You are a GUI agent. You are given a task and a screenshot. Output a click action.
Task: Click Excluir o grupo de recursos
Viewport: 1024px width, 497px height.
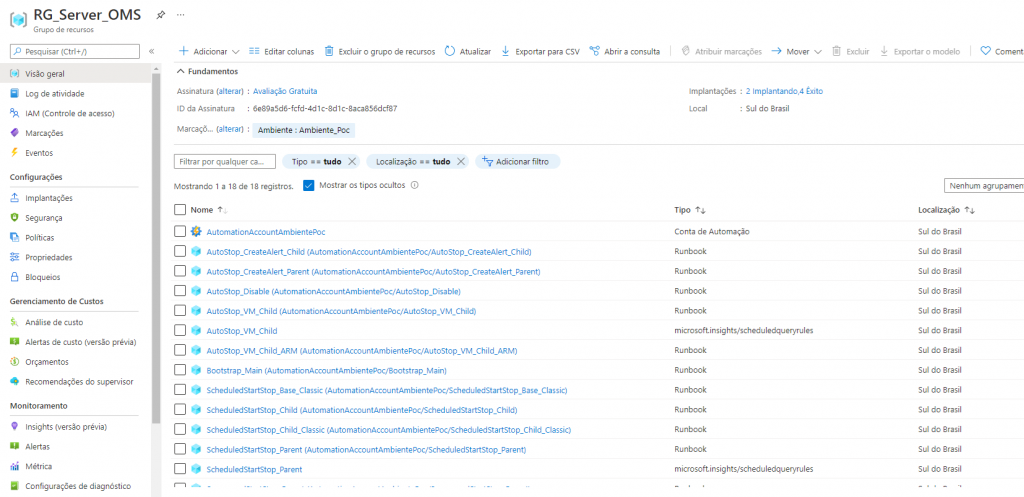click(x=380, y=51)
